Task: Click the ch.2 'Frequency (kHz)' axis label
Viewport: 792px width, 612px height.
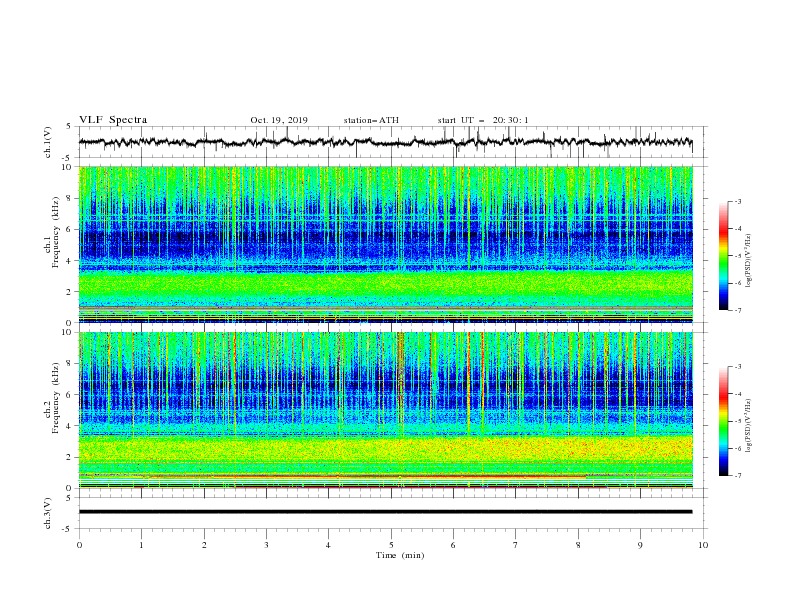Action: [x=56, y=397]
